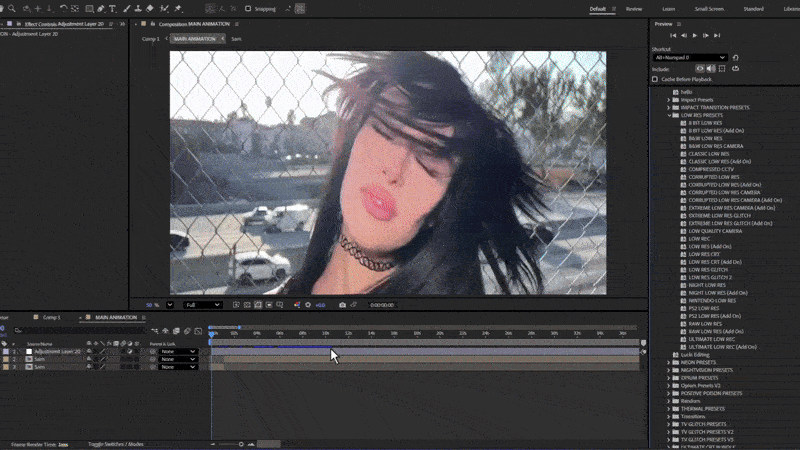The height and width of the screenshot is (450, 800).
Task: Collapse the LOW RES PRESETS folder
Action: point(669,115)
